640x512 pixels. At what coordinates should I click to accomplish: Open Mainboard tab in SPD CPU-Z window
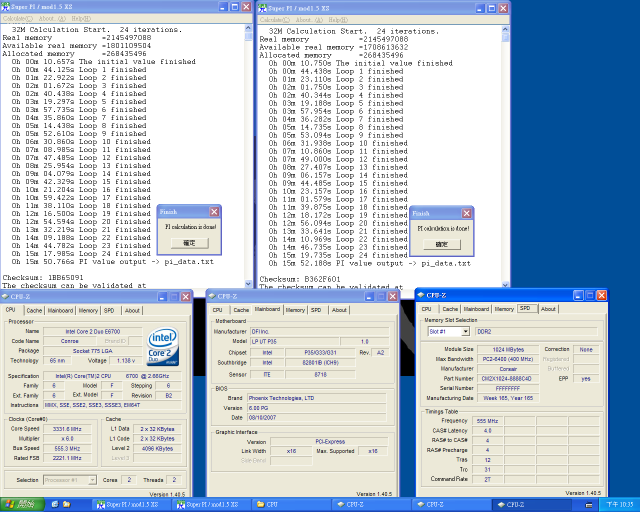(x=476, y=309)
